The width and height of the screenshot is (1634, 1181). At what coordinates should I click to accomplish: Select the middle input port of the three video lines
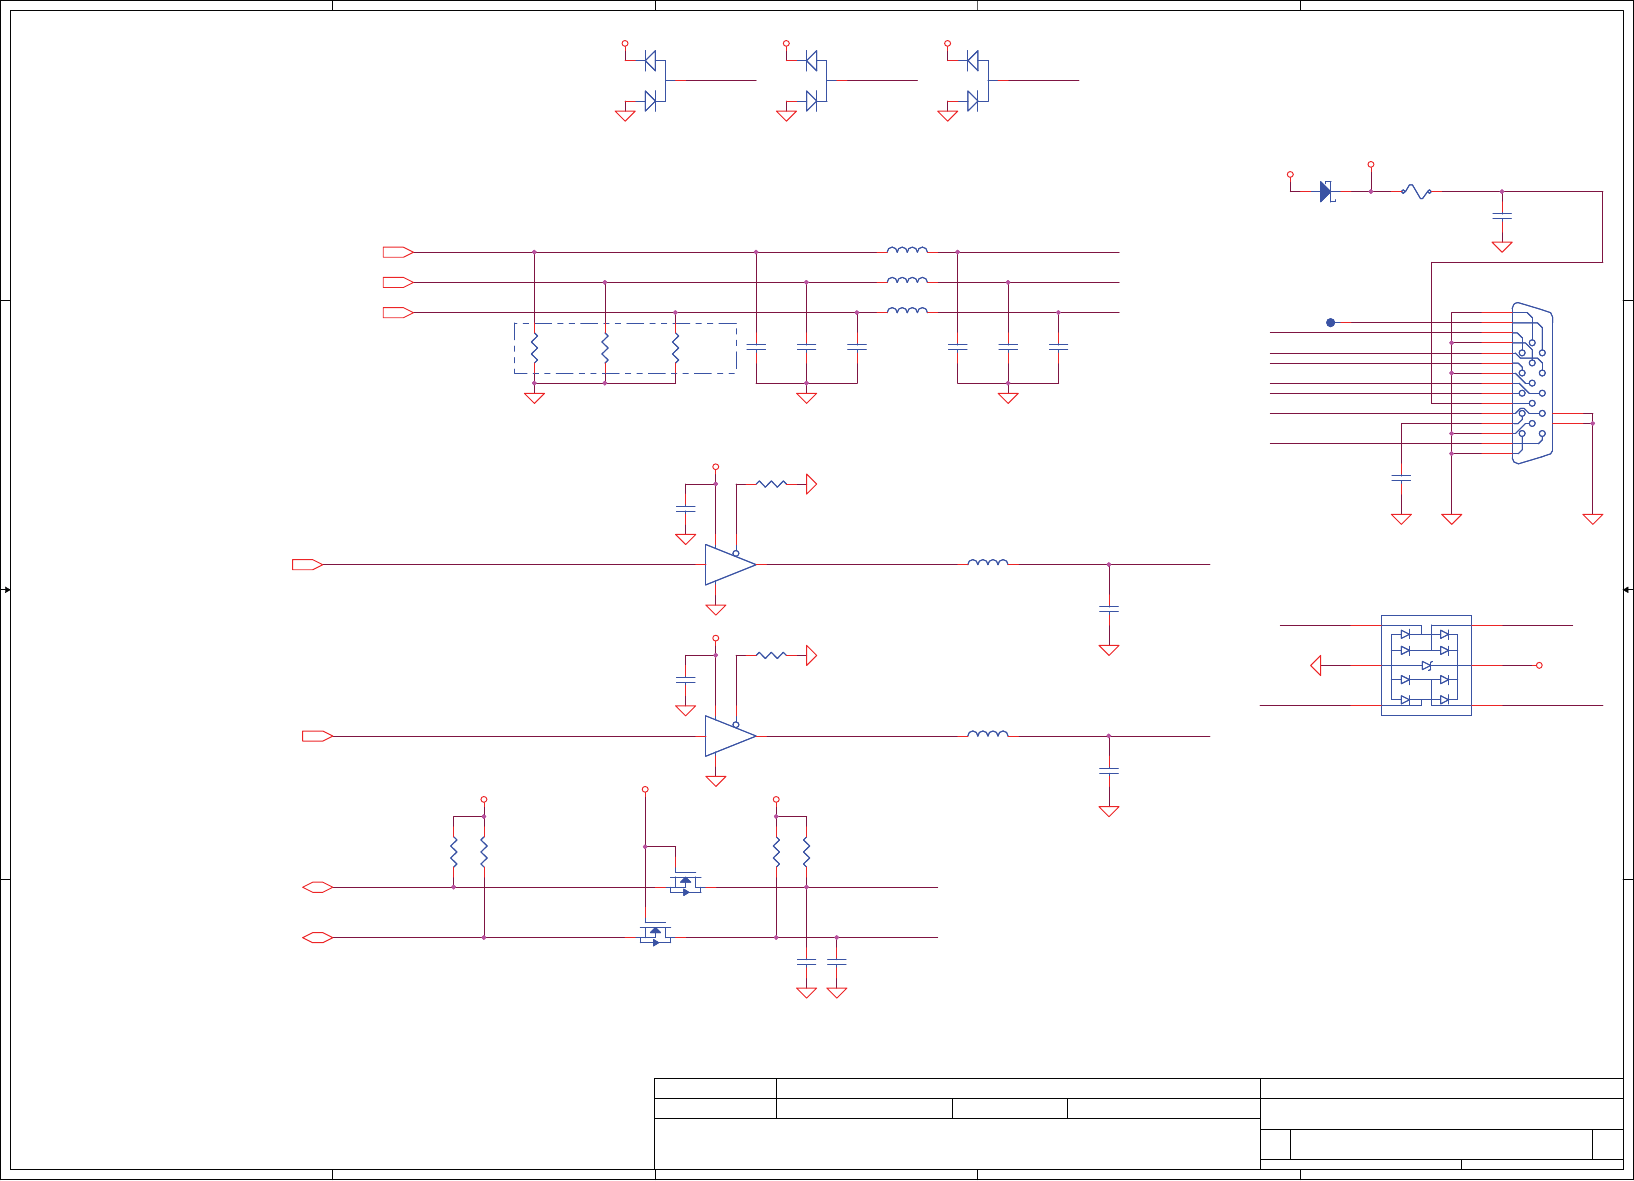coord(398,282)
